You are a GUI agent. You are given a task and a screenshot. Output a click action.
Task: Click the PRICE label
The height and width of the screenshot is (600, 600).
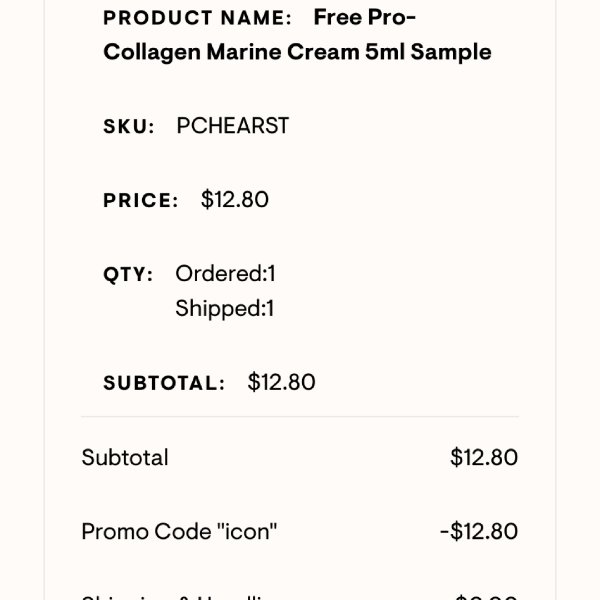click(x=141, y=200)
